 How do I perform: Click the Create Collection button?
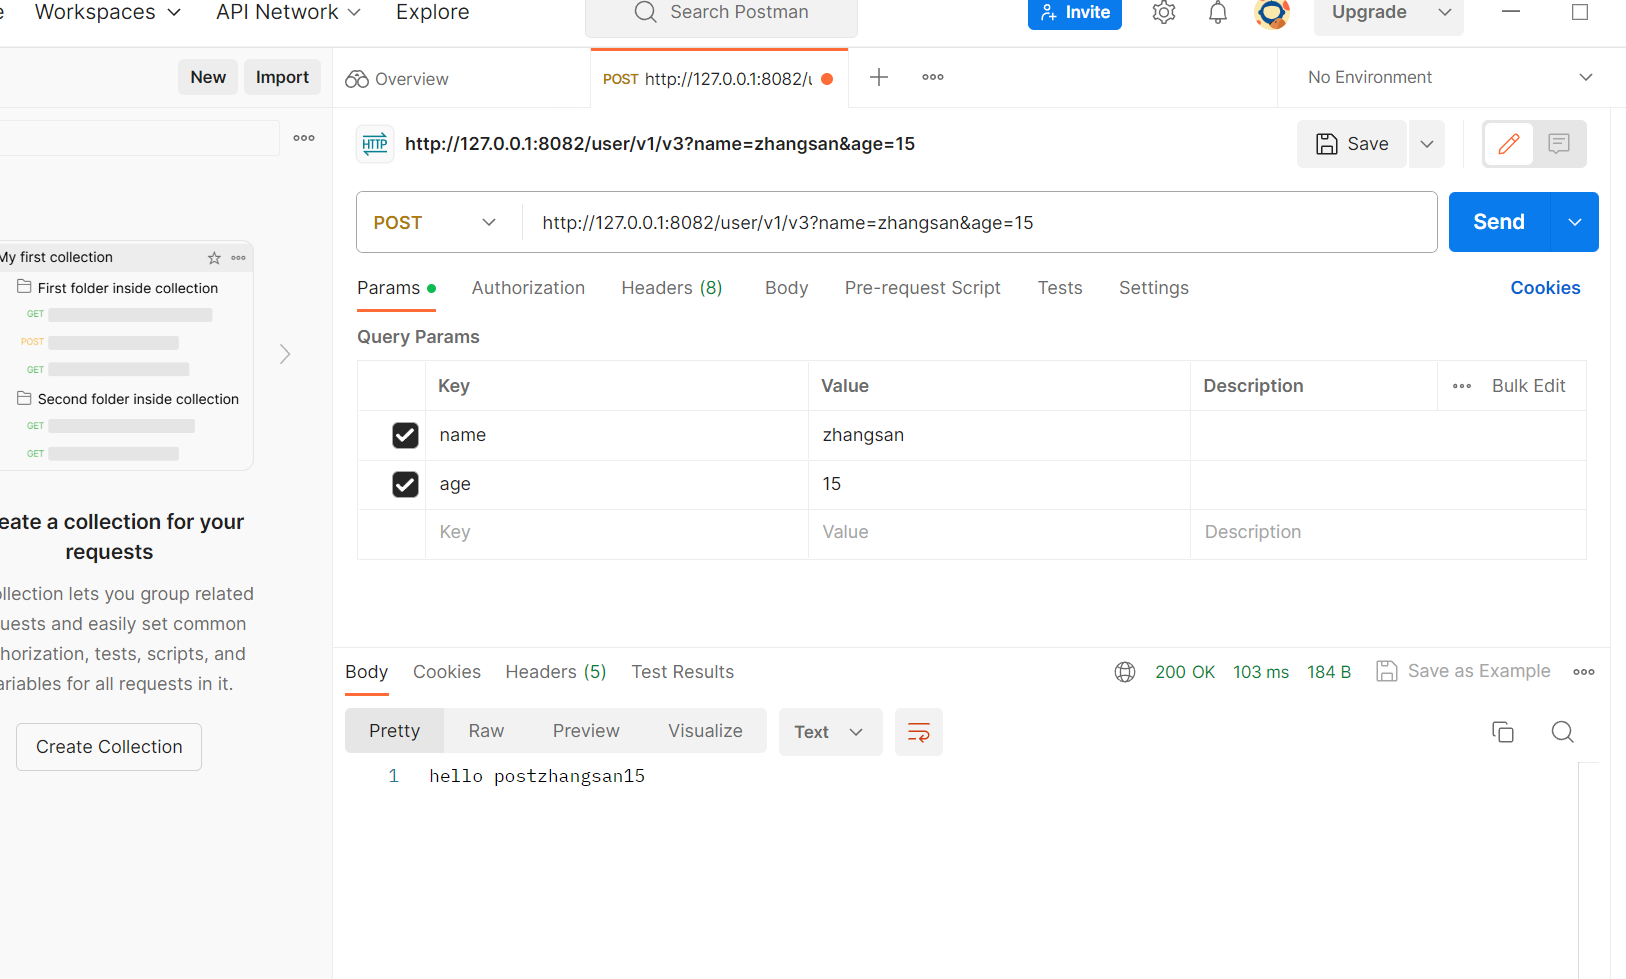(109, 747)
